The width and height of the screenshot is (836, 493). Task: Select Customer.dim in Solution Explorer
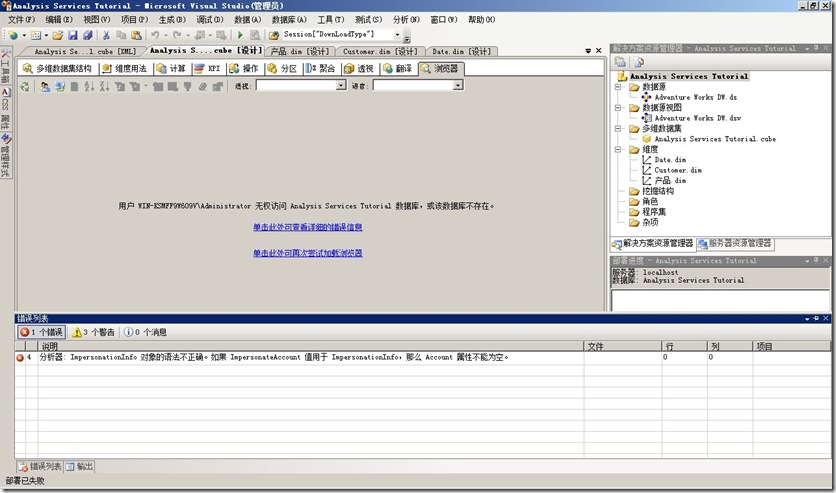pyautogui.click(x=678, y=170)
